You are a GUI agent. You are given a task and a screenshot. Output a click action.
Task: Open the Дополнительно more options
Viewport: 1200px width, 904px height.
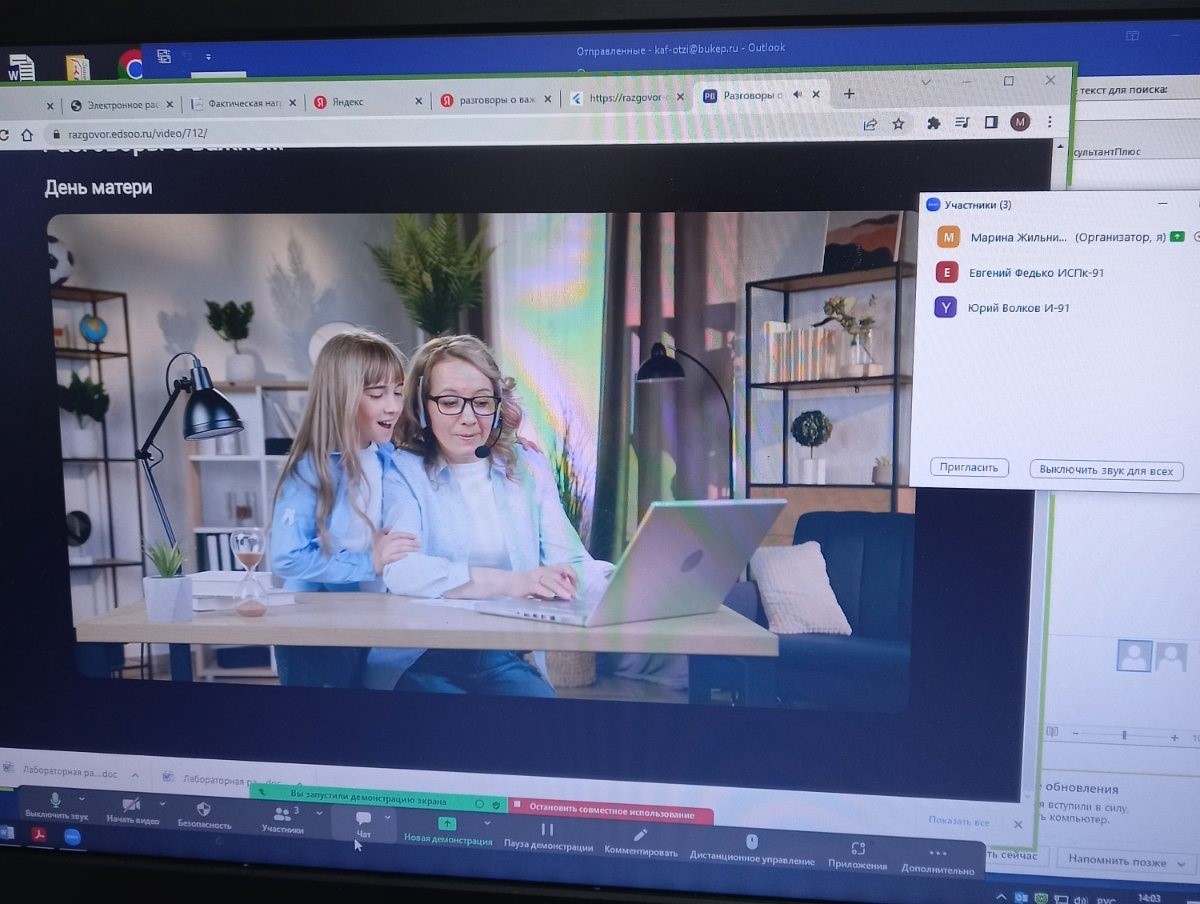[937, 860]
